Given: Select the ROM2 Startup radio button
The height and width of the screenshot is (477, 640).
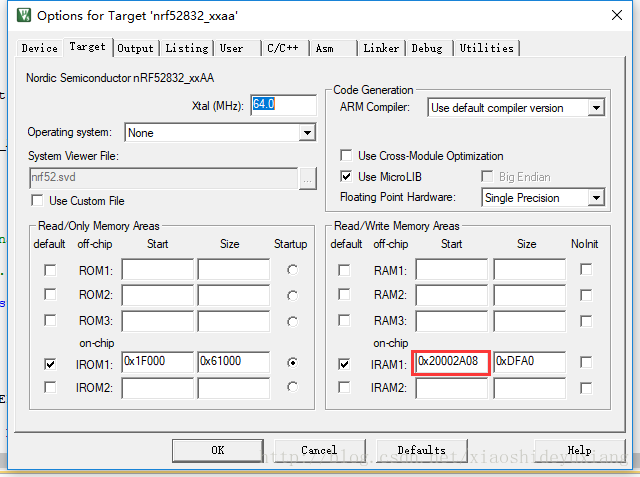Looking at the screenshot, I should (292, 295).
